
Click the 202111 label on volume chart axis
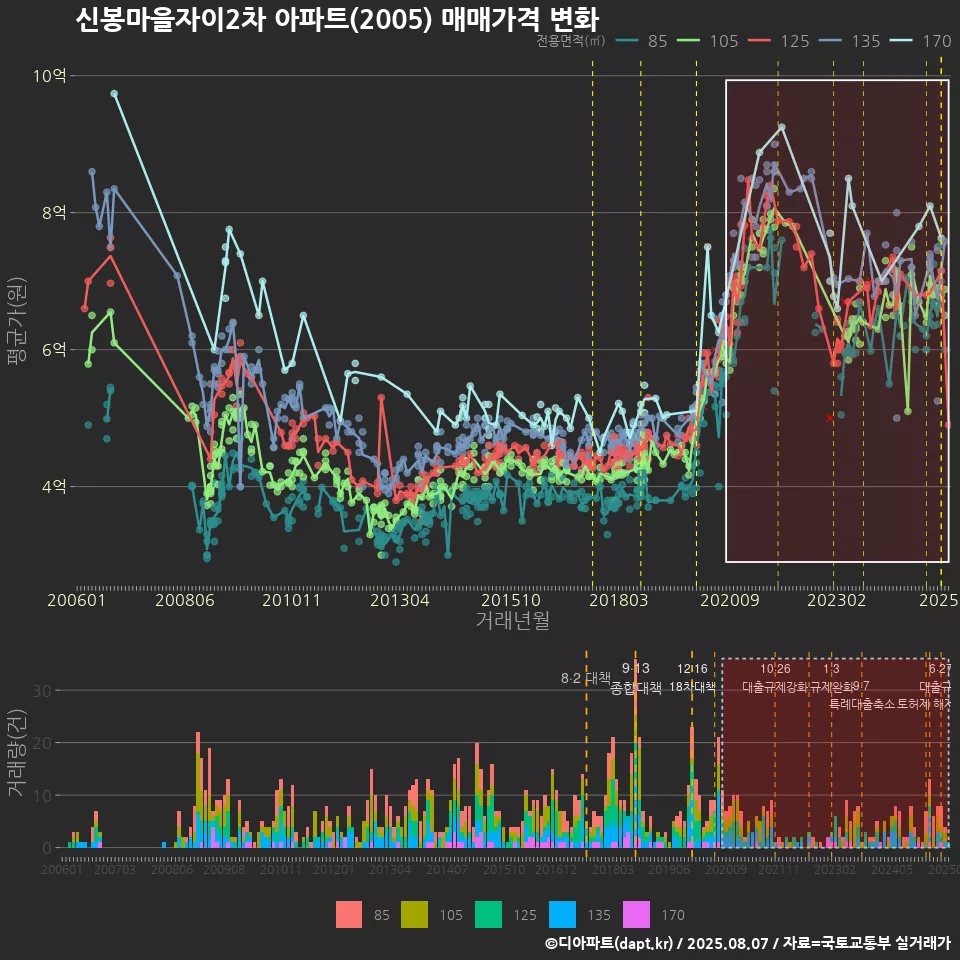pyautogui.click(x=779, y=869)
